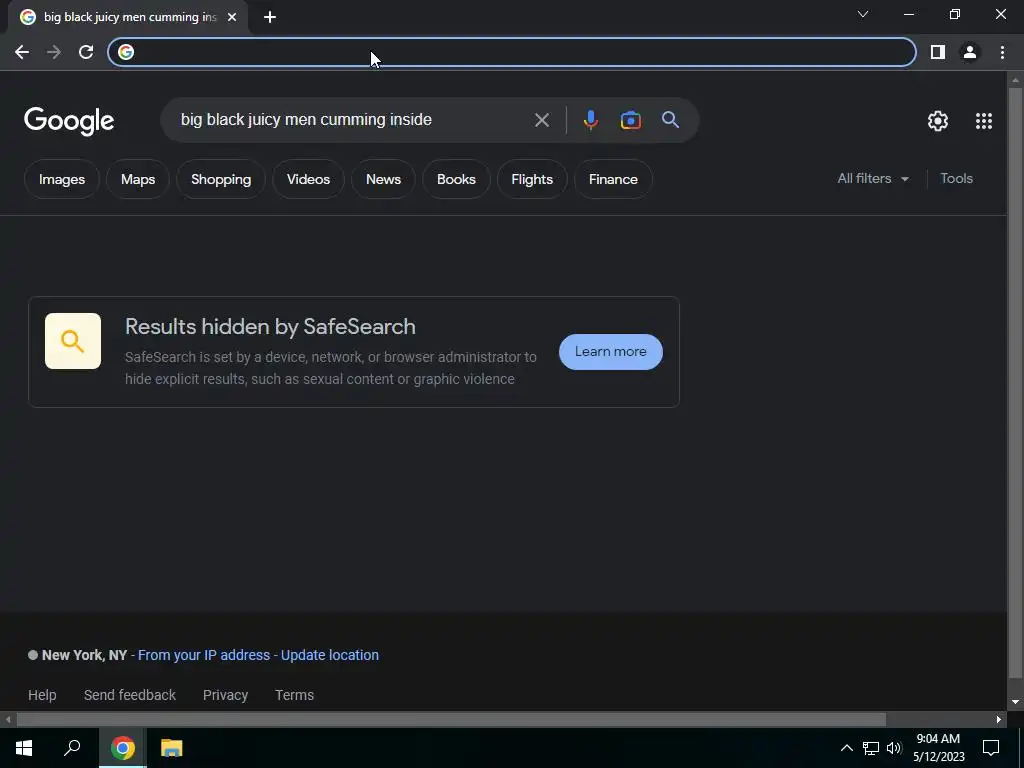1024x768 pixels.
Task: Switch to News results
Action: [383, 179]
